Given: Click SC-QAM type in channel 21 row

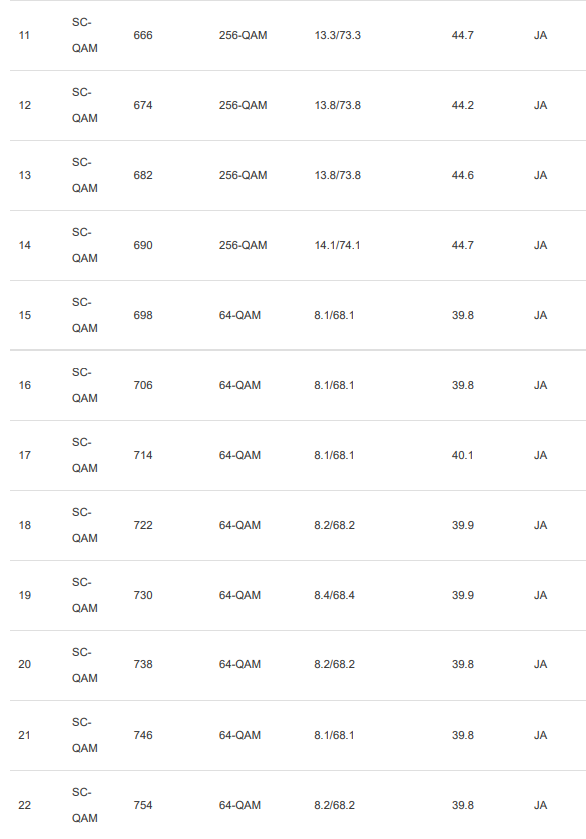Looking at the screenshot, I should (85, 735).
